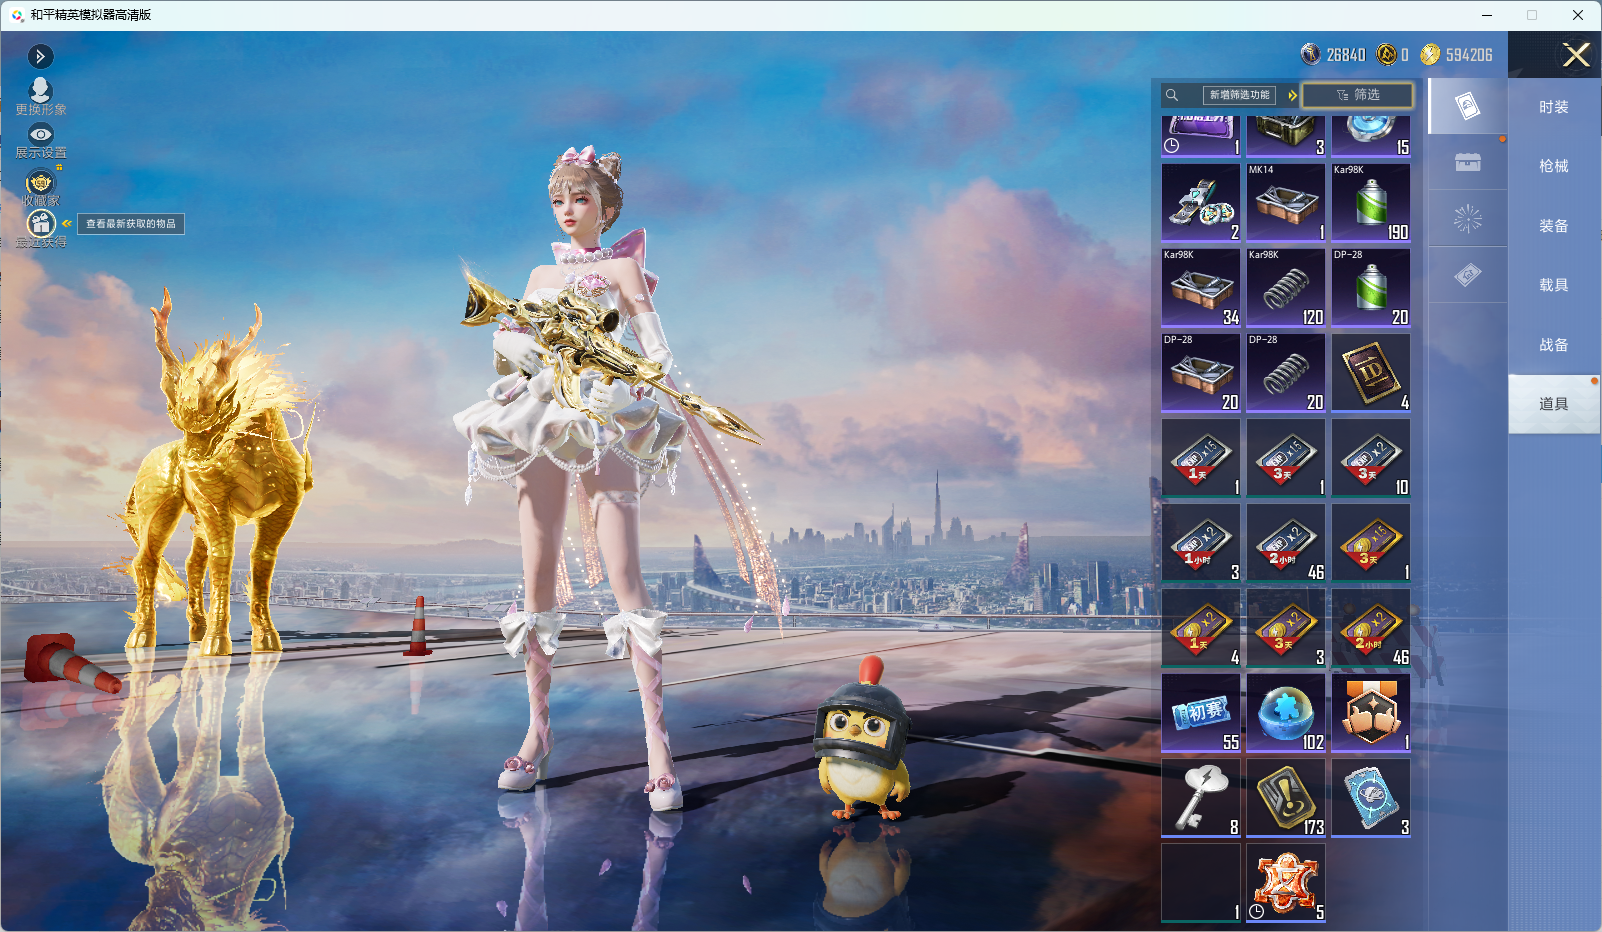Switch to the 载具 vehicles tab
Viewport: 1602px width, 932px height.
(1554, 285)
